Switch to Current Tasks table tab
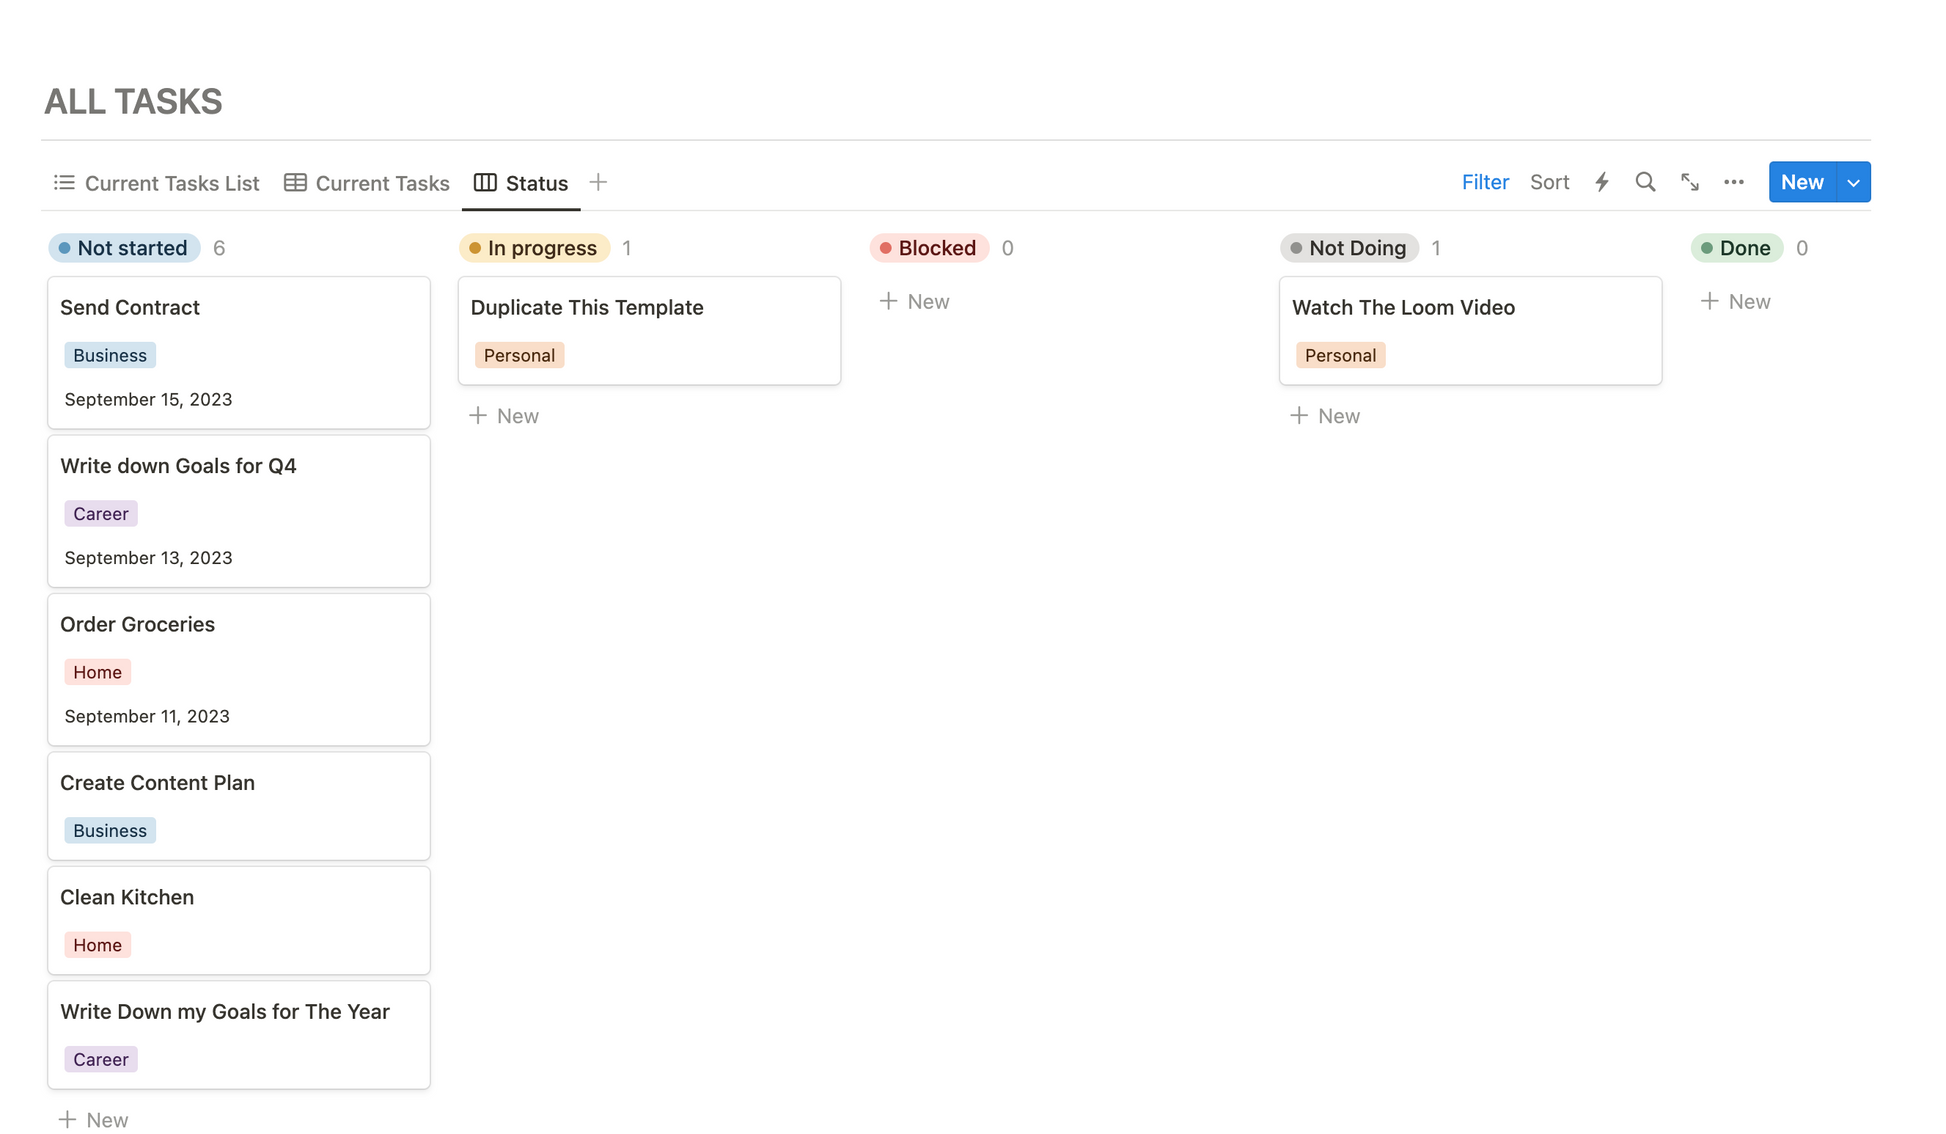 coord(367,183)
